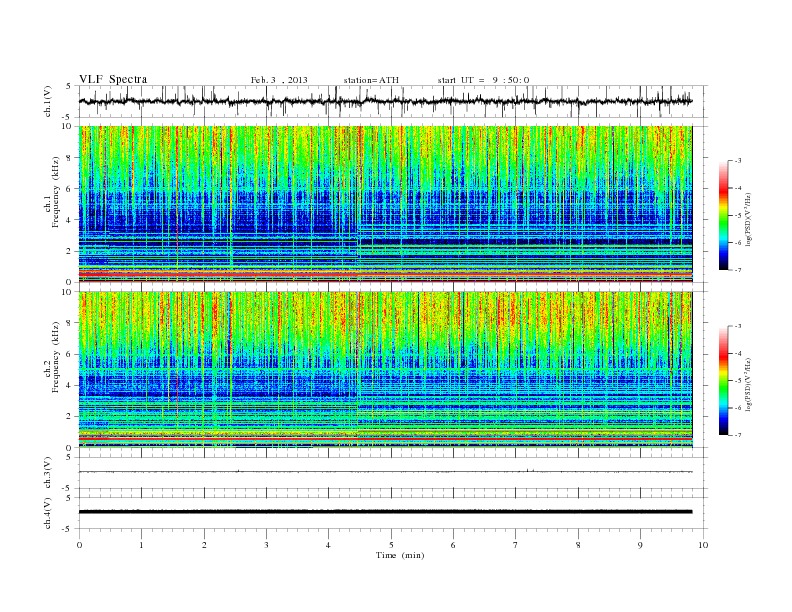Click the thick ch.4 voltage trace
792x612 pixels.
pyautogui.click(x=385, y=512)
